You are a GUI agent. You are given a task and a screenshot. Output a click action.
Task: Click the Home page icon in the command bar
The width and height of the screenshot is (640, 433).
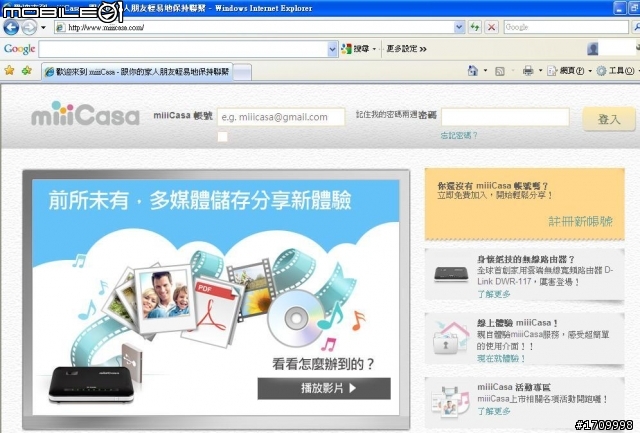[x=473, y=71]
